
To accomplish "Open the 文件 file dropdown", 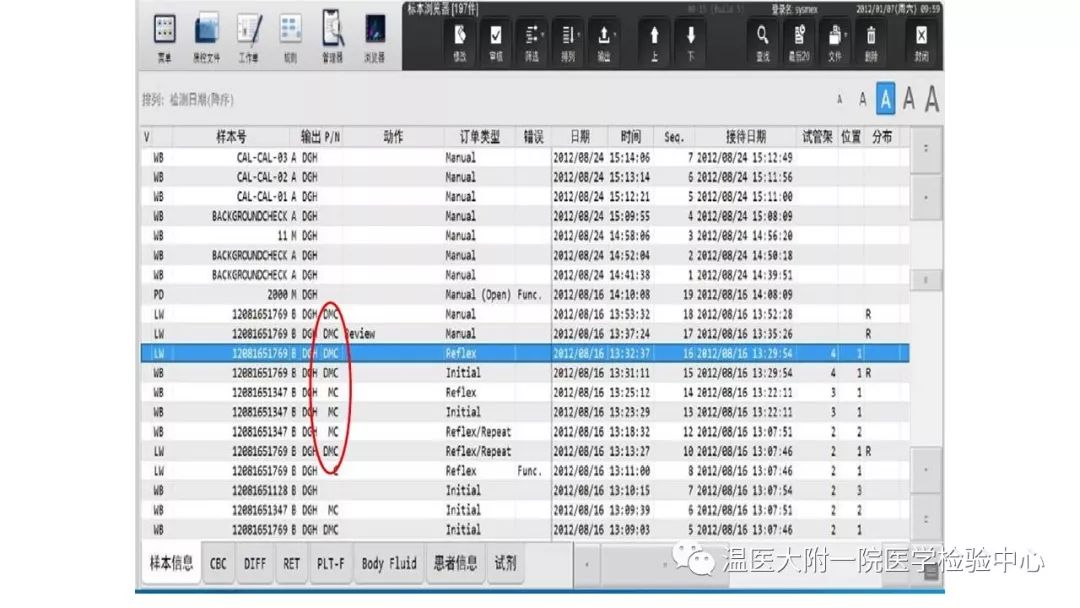I will click(x=835, y=43).
